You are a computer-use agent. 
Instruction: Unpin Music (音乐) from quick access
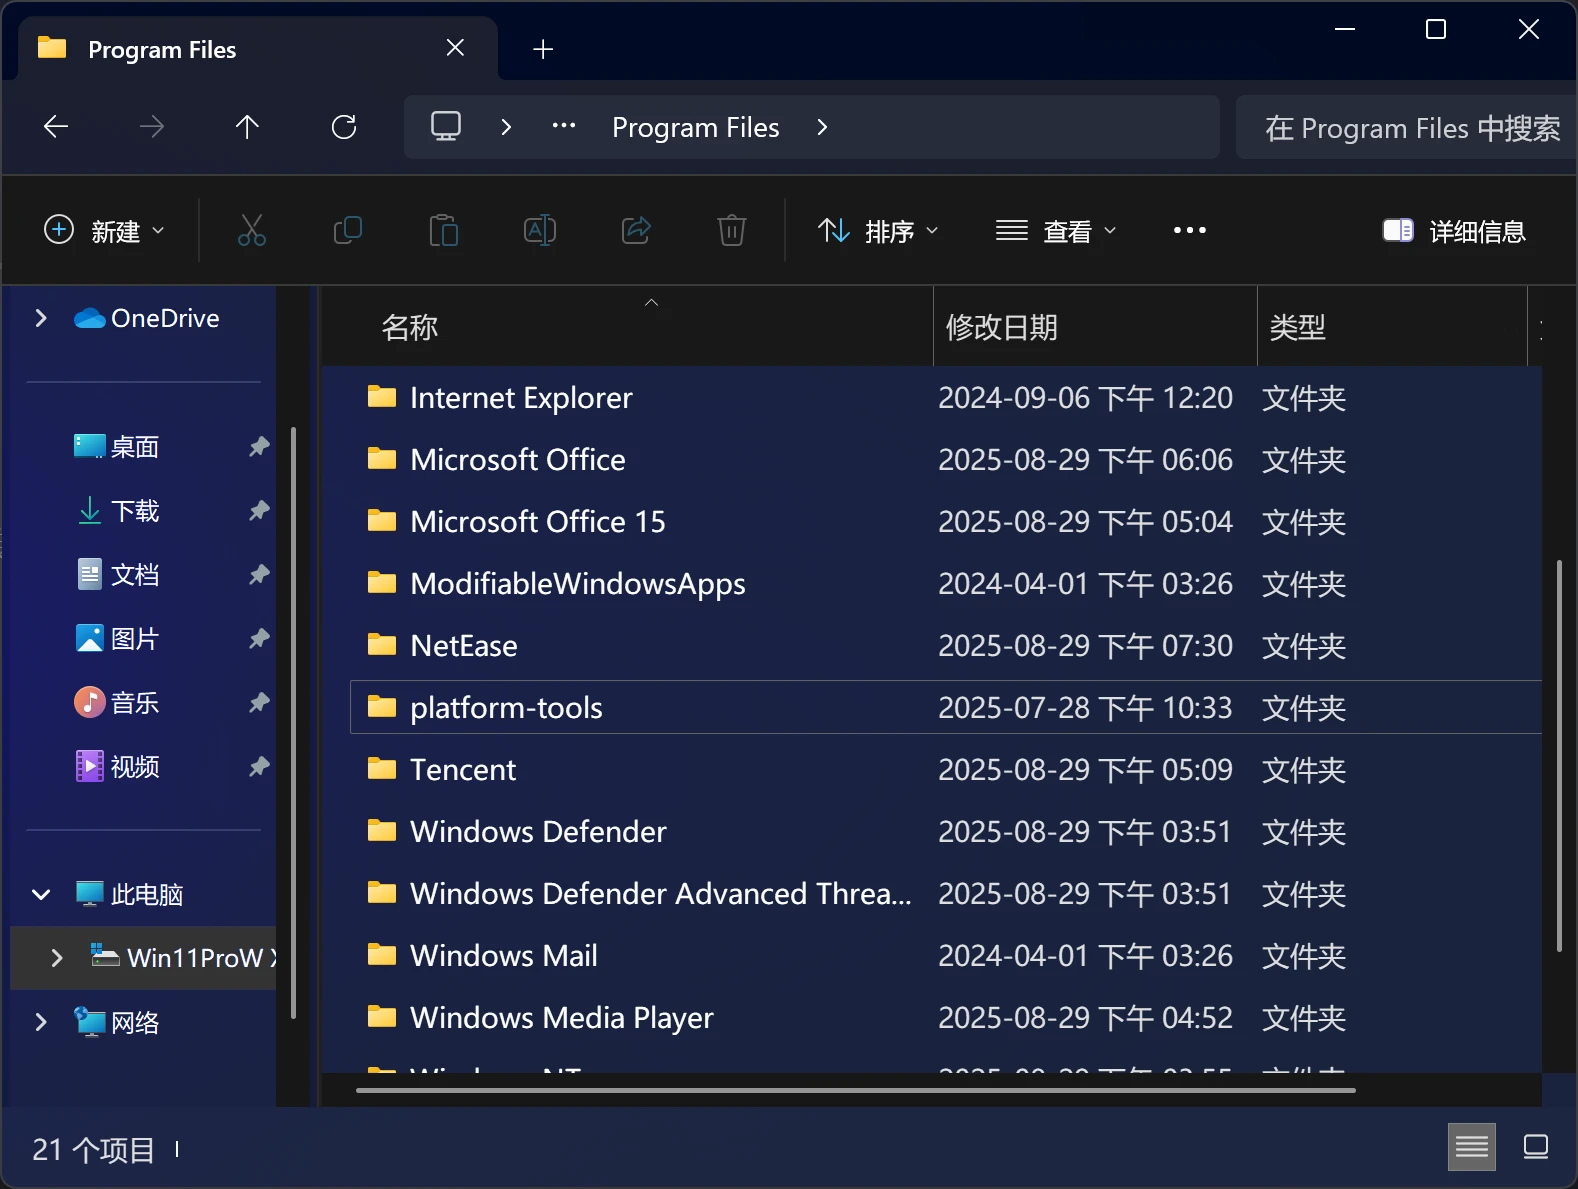(259, 702)
